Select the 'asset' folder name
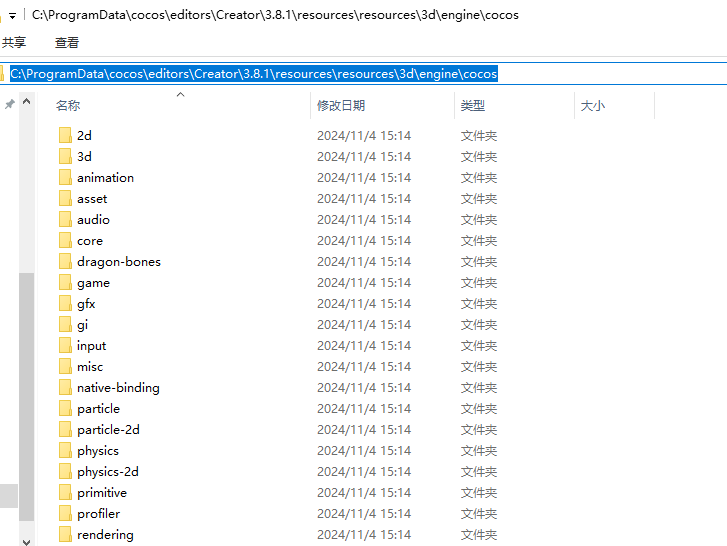This screenshot has height=546, width=727. click(92, 198)
